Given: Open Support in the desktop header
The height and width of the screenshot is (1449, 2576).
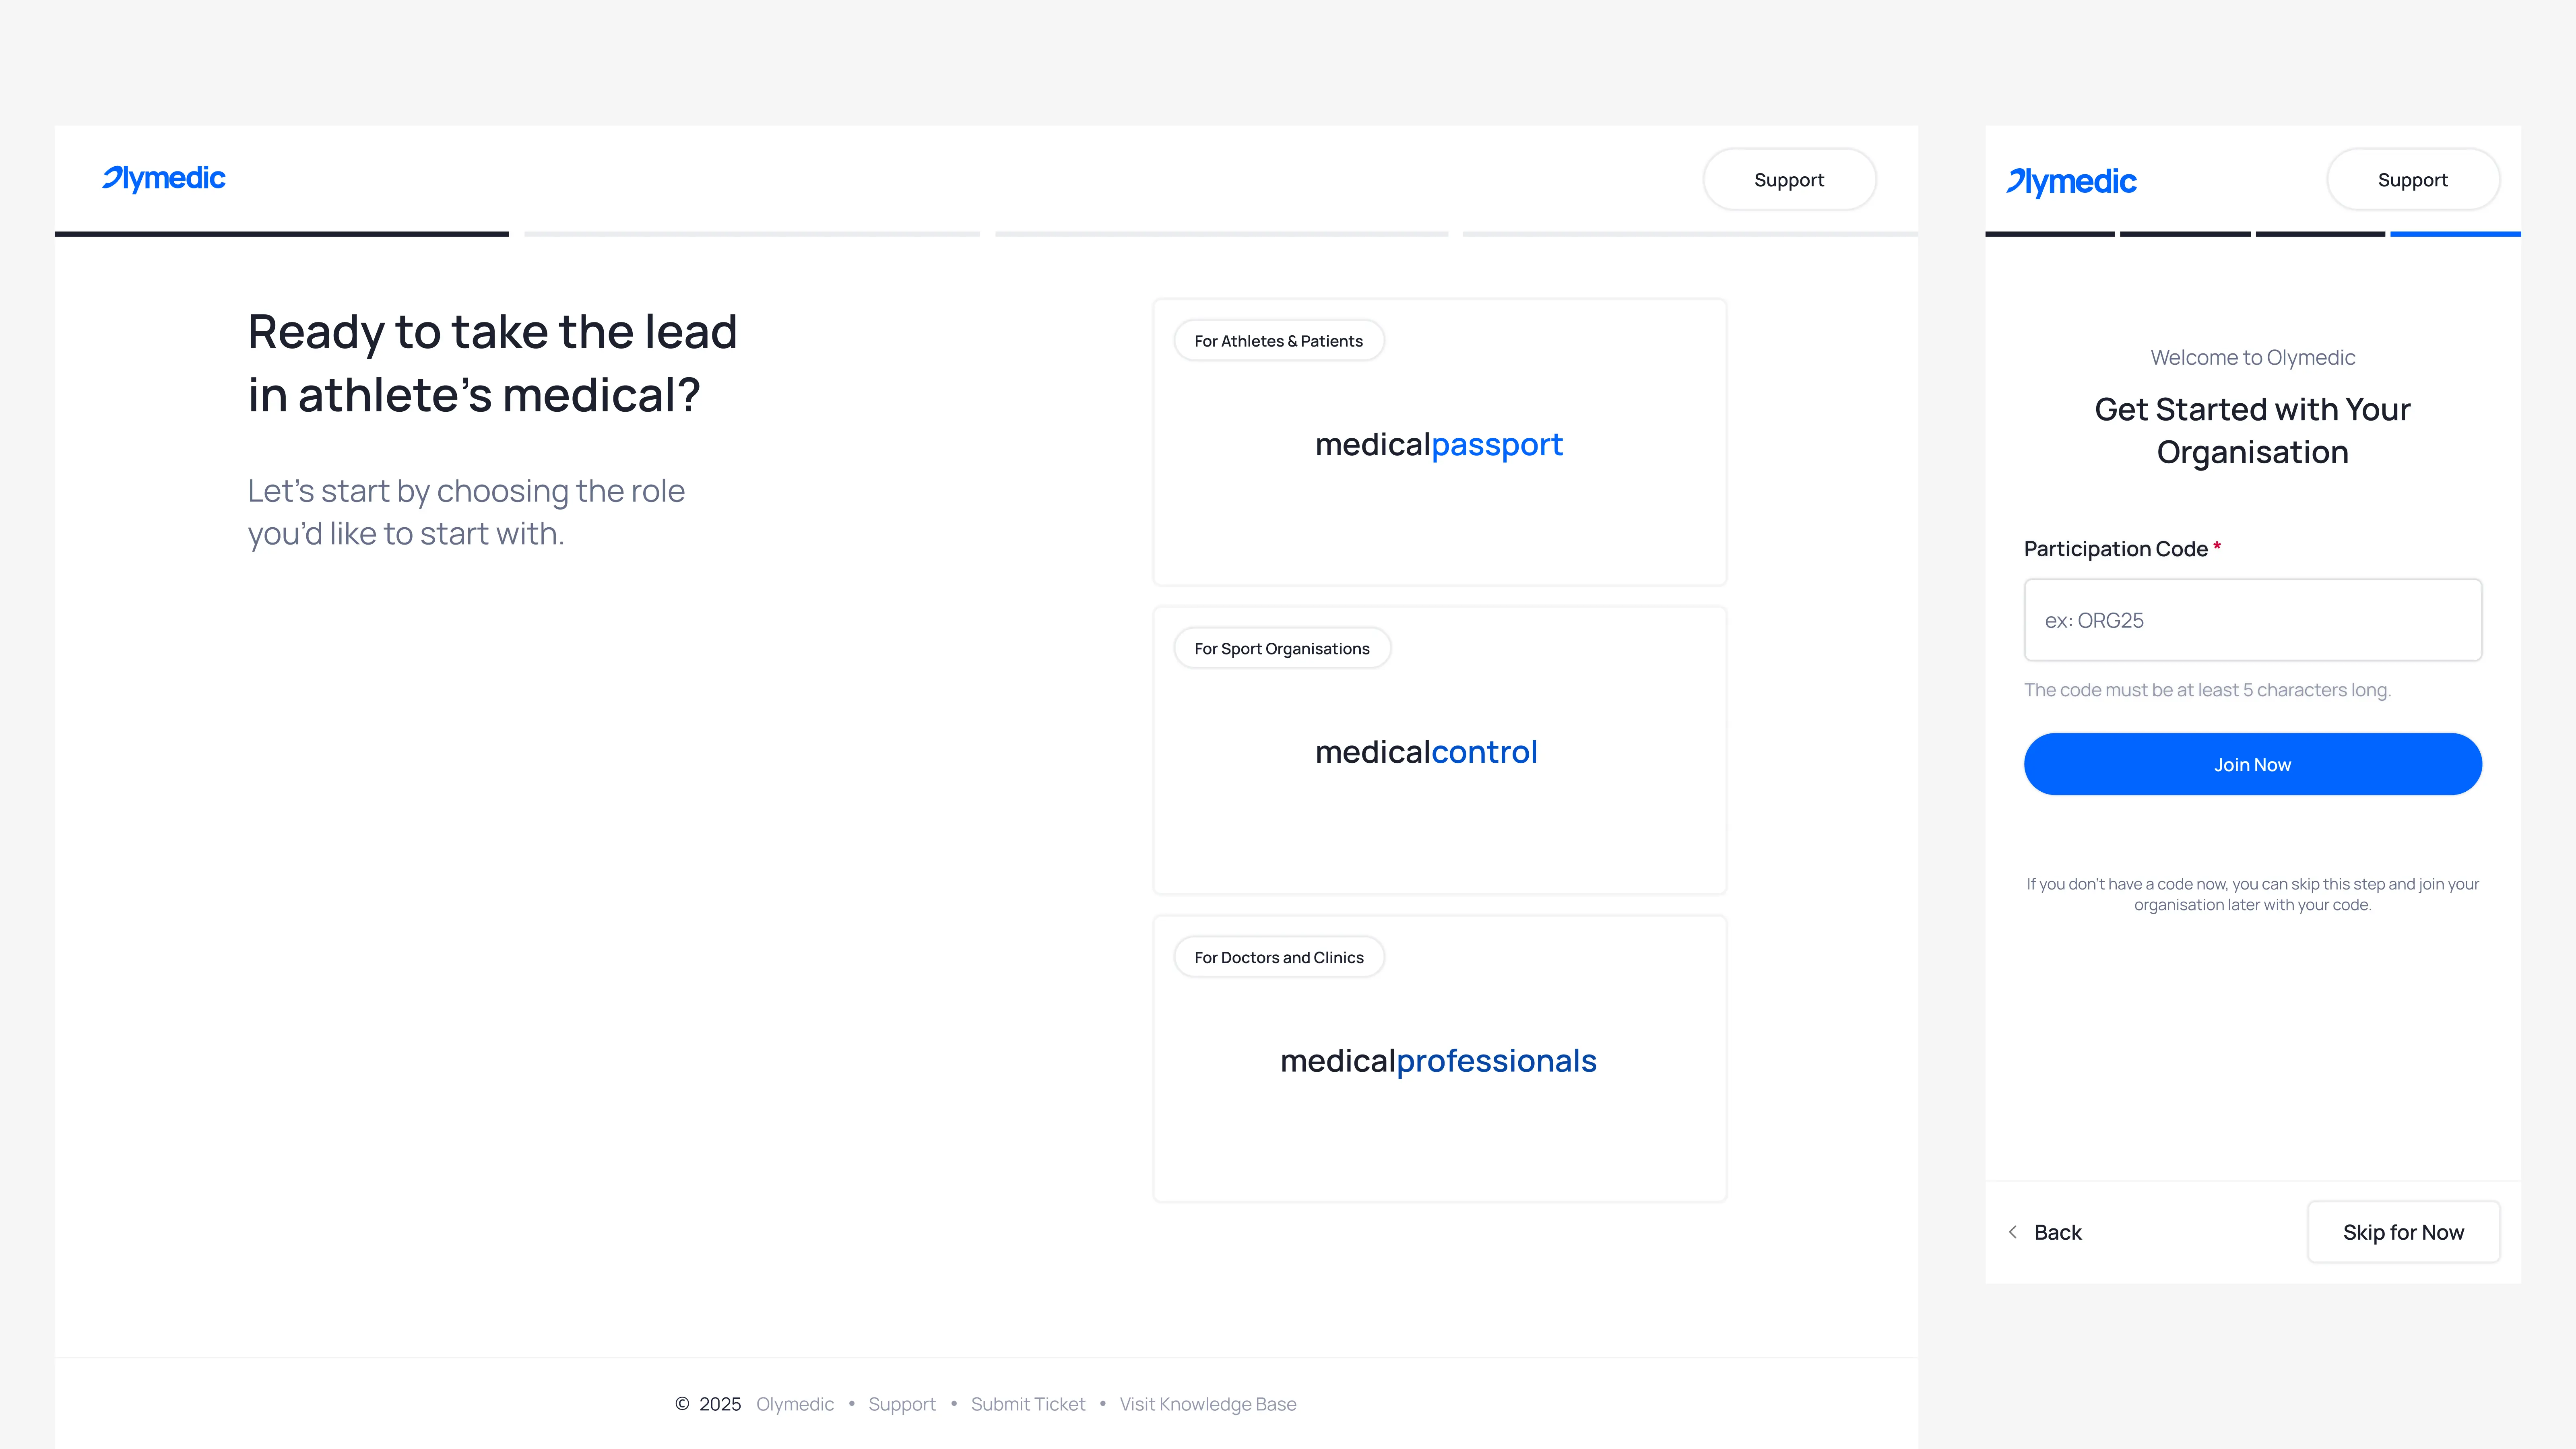Looking at the screenshot, I should pyautogui.click(x=1789, y=180).
